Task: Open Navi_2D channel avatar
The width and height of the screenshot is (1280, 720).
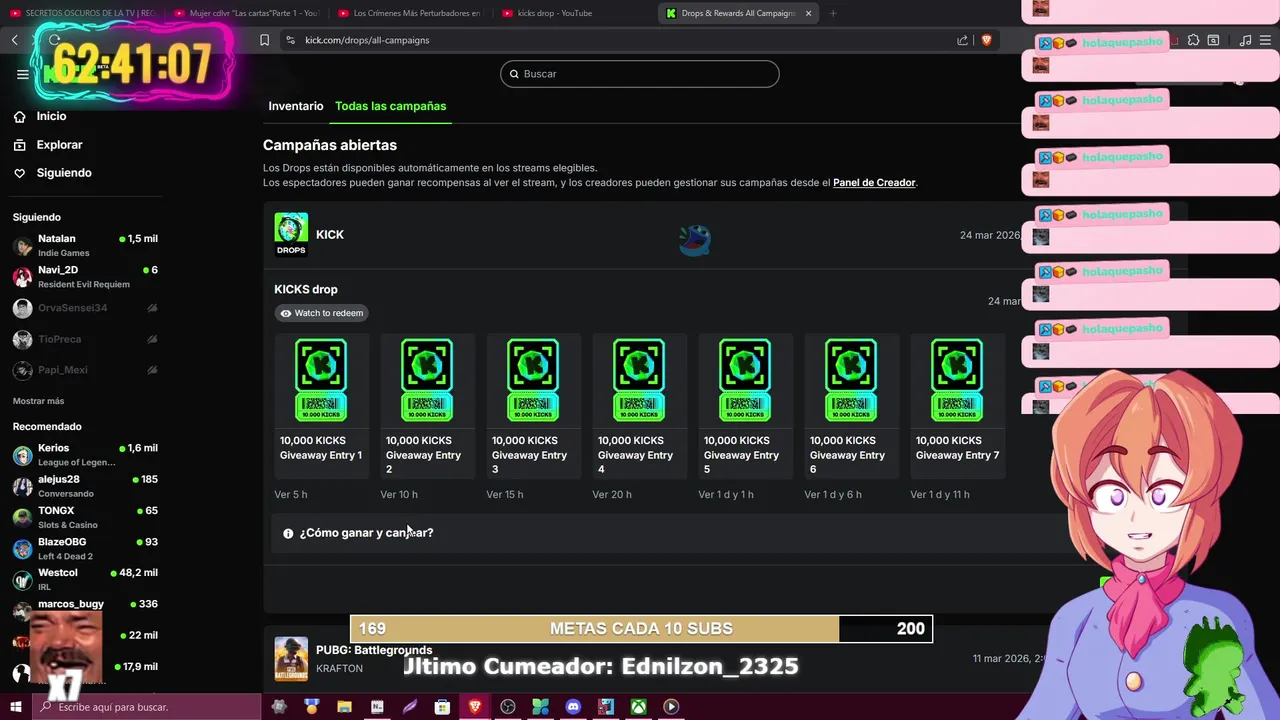Action: tap(22, 276)
